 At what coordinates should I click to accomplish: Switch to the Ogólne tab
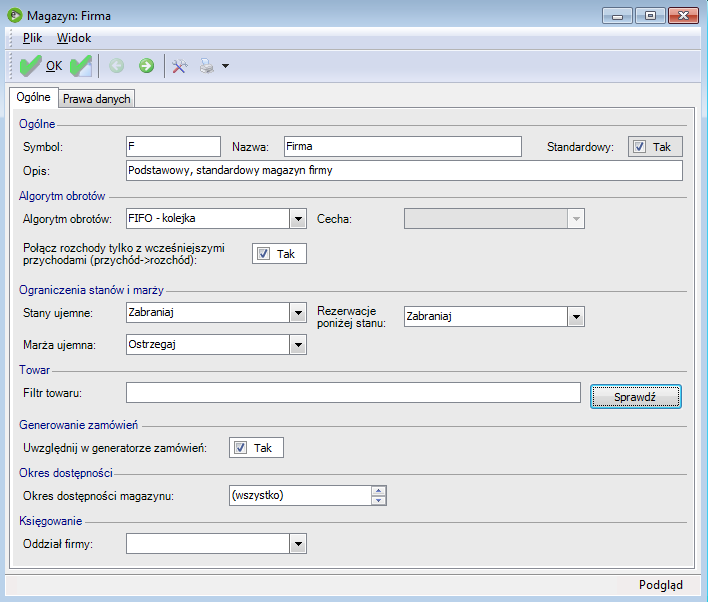[33, 97]
